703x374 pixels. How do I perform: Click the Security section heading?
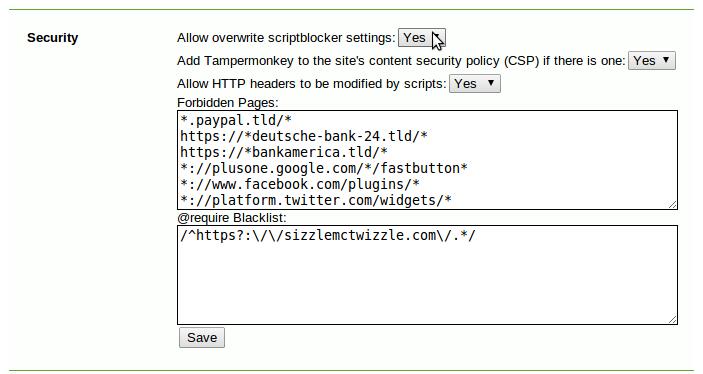tap(52, 38)
